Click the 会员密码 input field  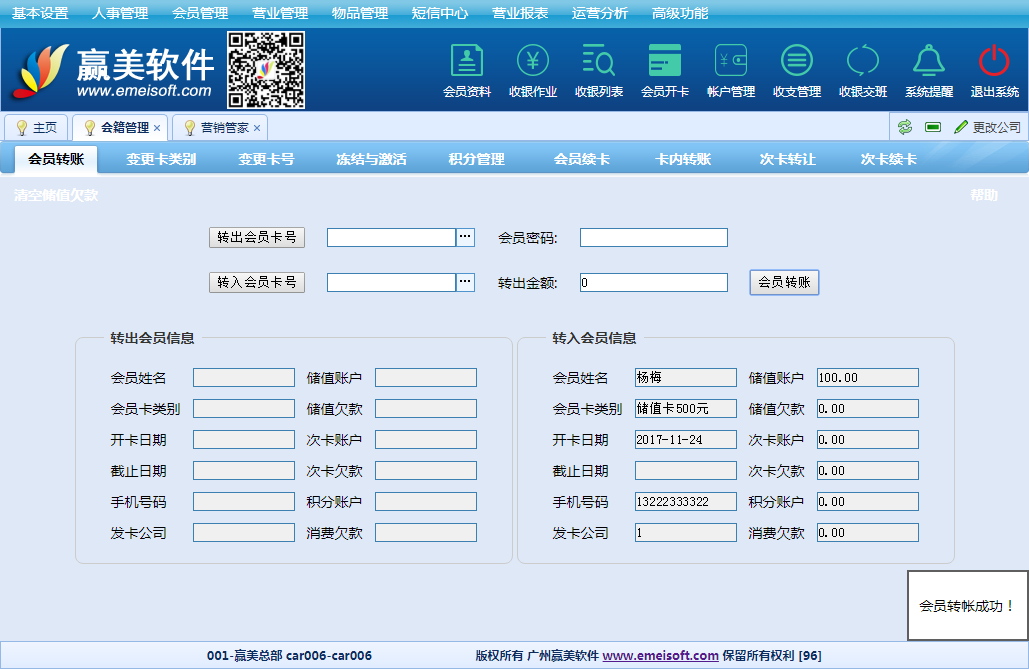tap(653, 237)
